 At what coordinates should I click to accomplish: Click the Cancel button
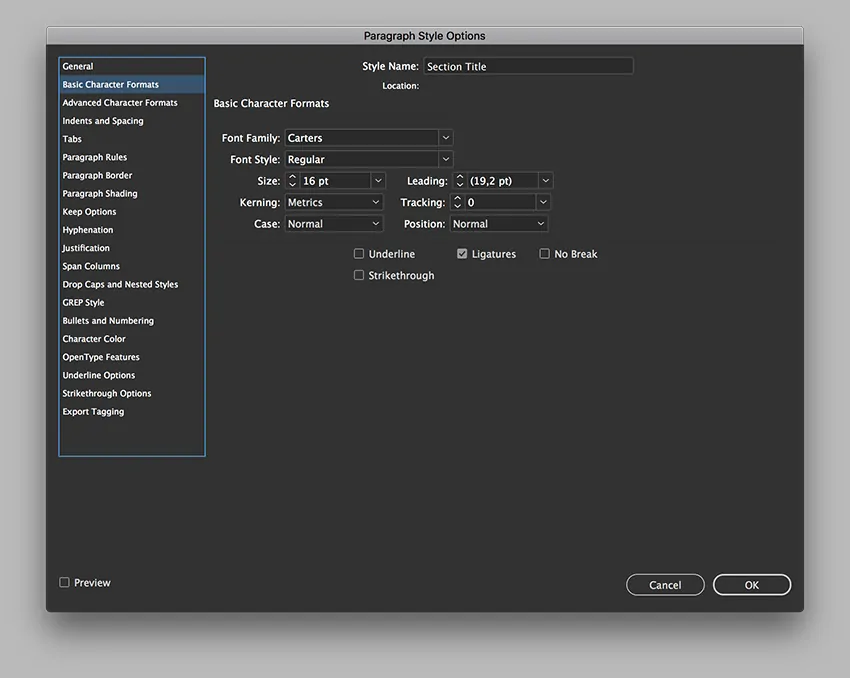(665, 585)
